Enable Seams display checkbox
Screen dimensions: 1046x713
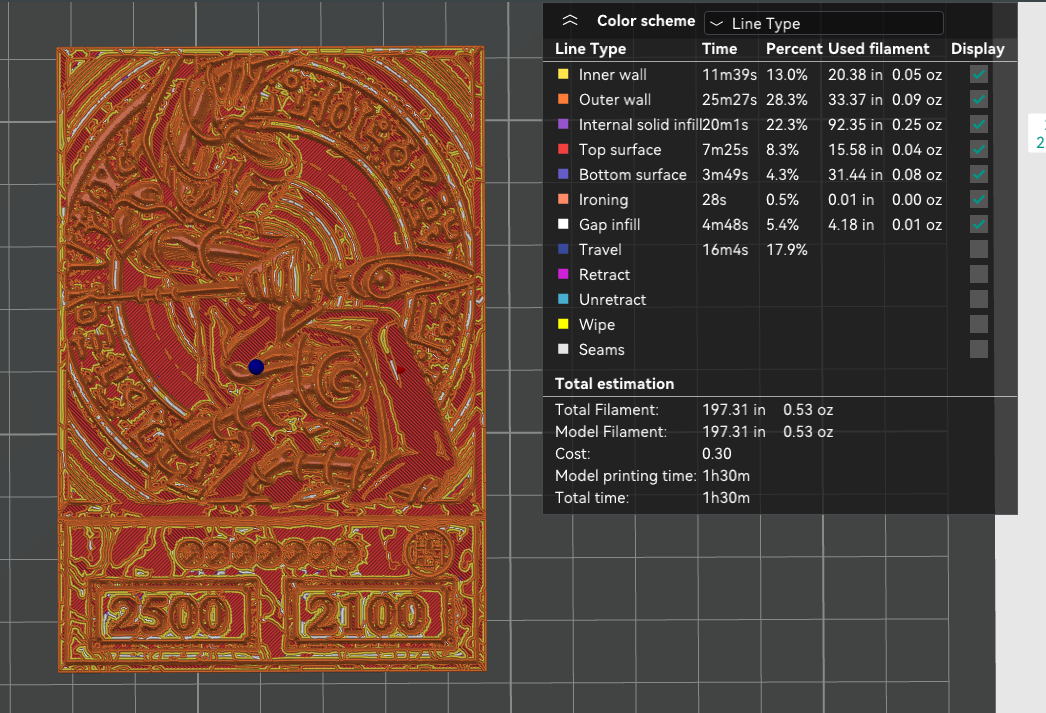coord(979,349)
